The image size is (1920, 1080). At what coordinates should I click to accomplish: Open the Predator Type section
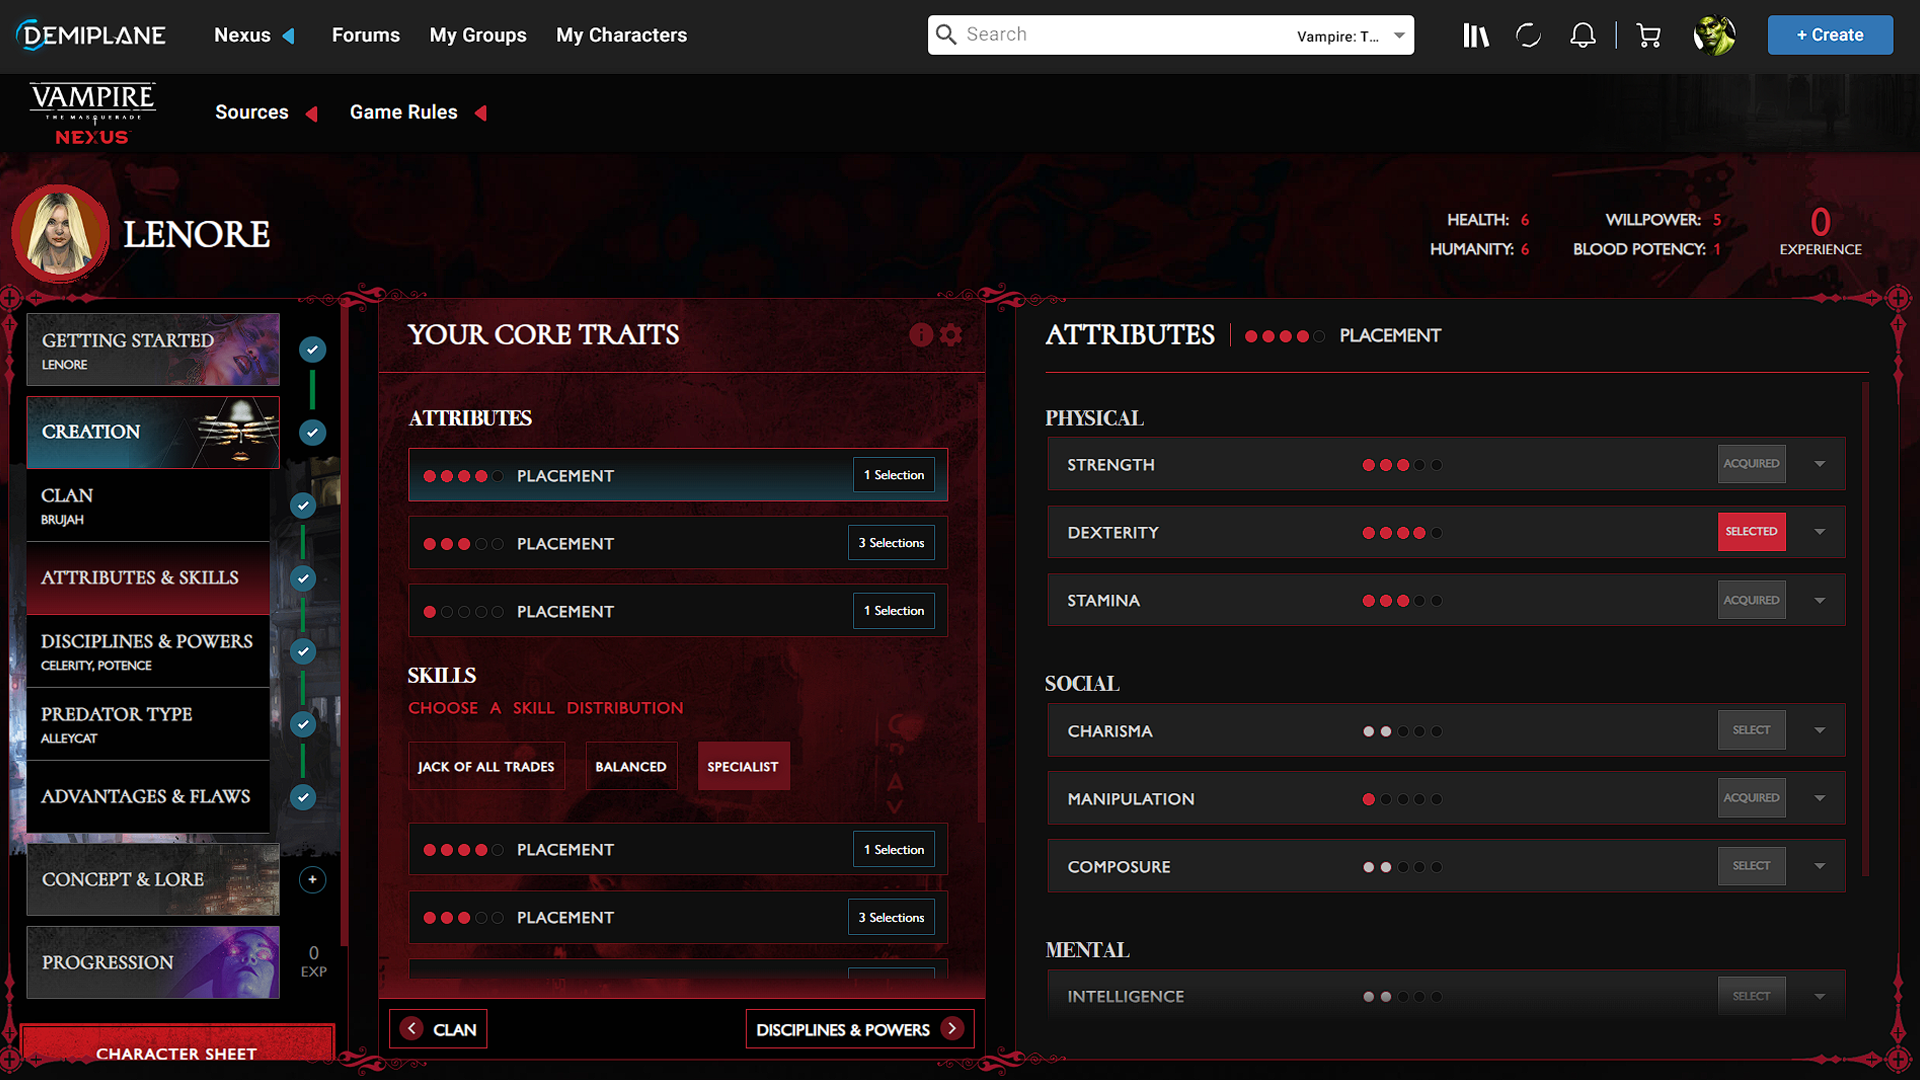tap(148, 724)
